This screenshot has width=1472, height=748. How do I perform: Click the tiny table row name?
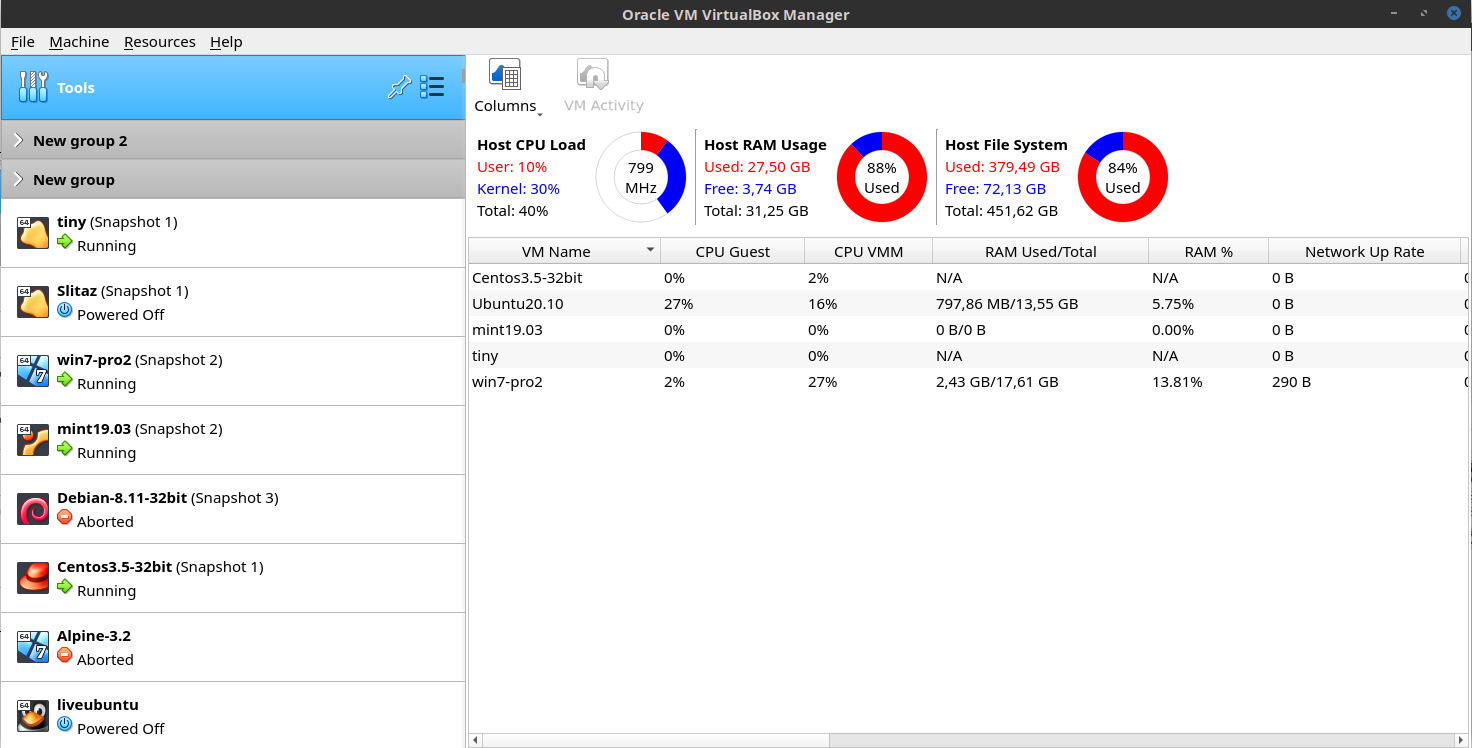[x=485, y=356]
